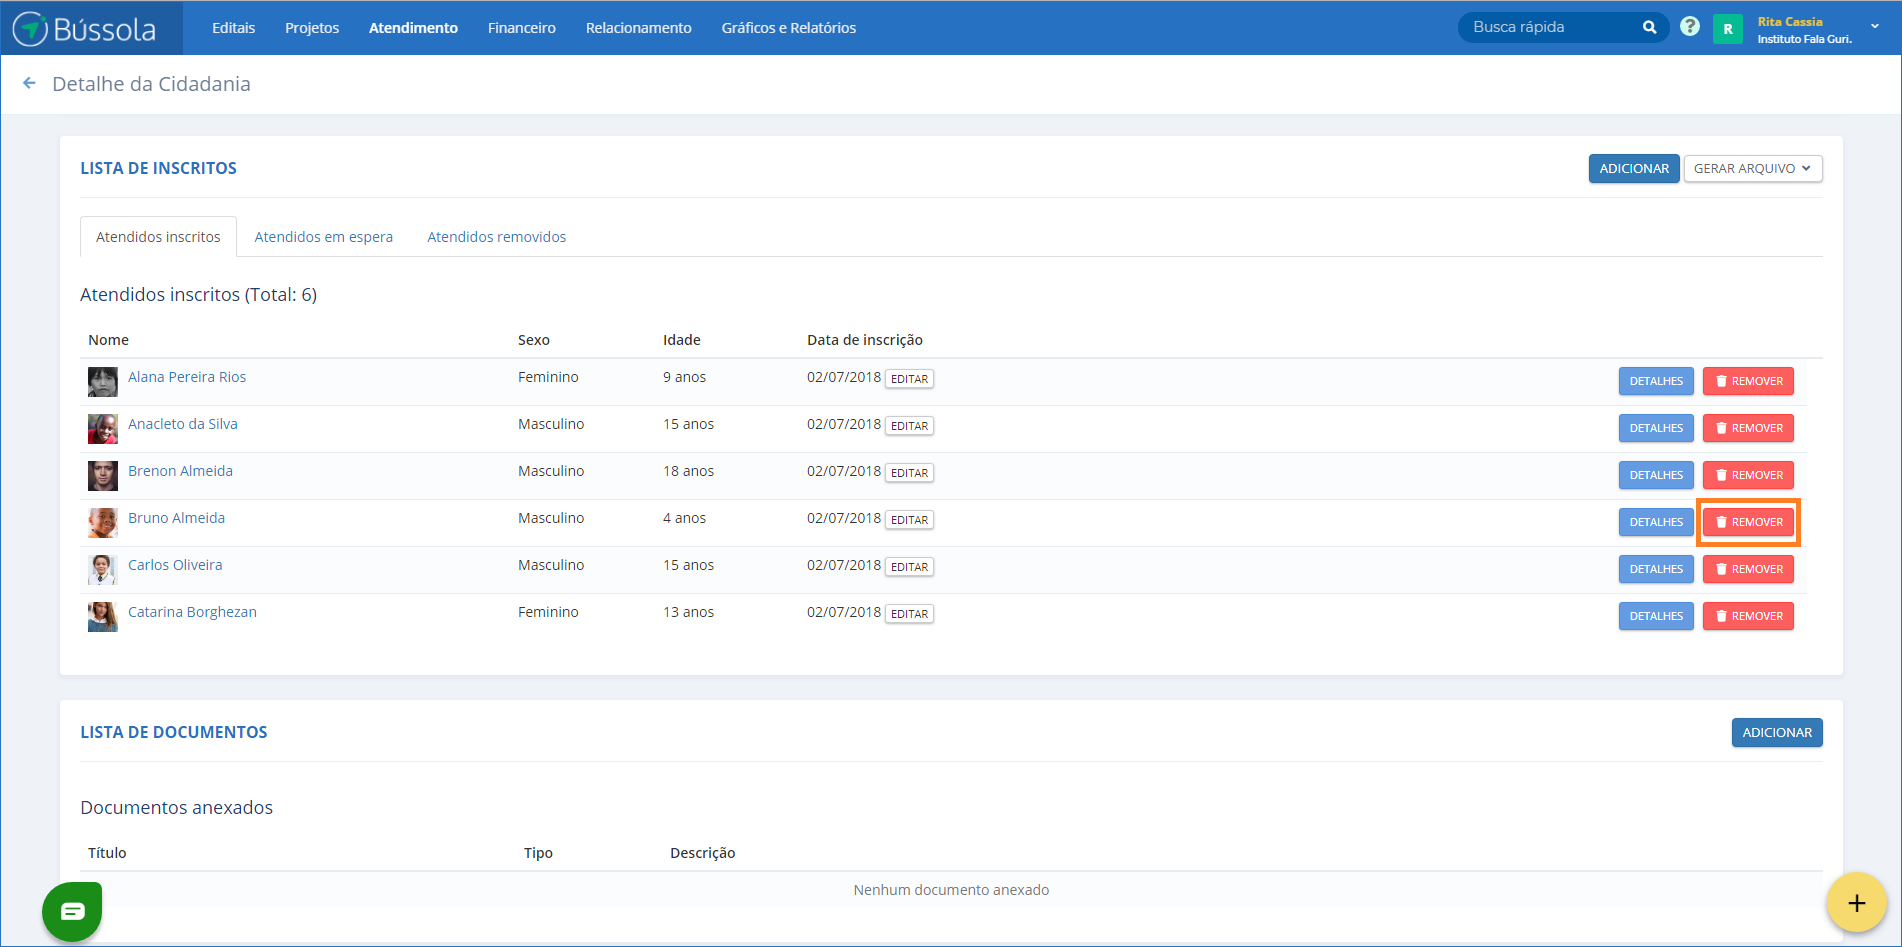Open the Atendimento menu
1902x947 pixels.
click(413, 28)
